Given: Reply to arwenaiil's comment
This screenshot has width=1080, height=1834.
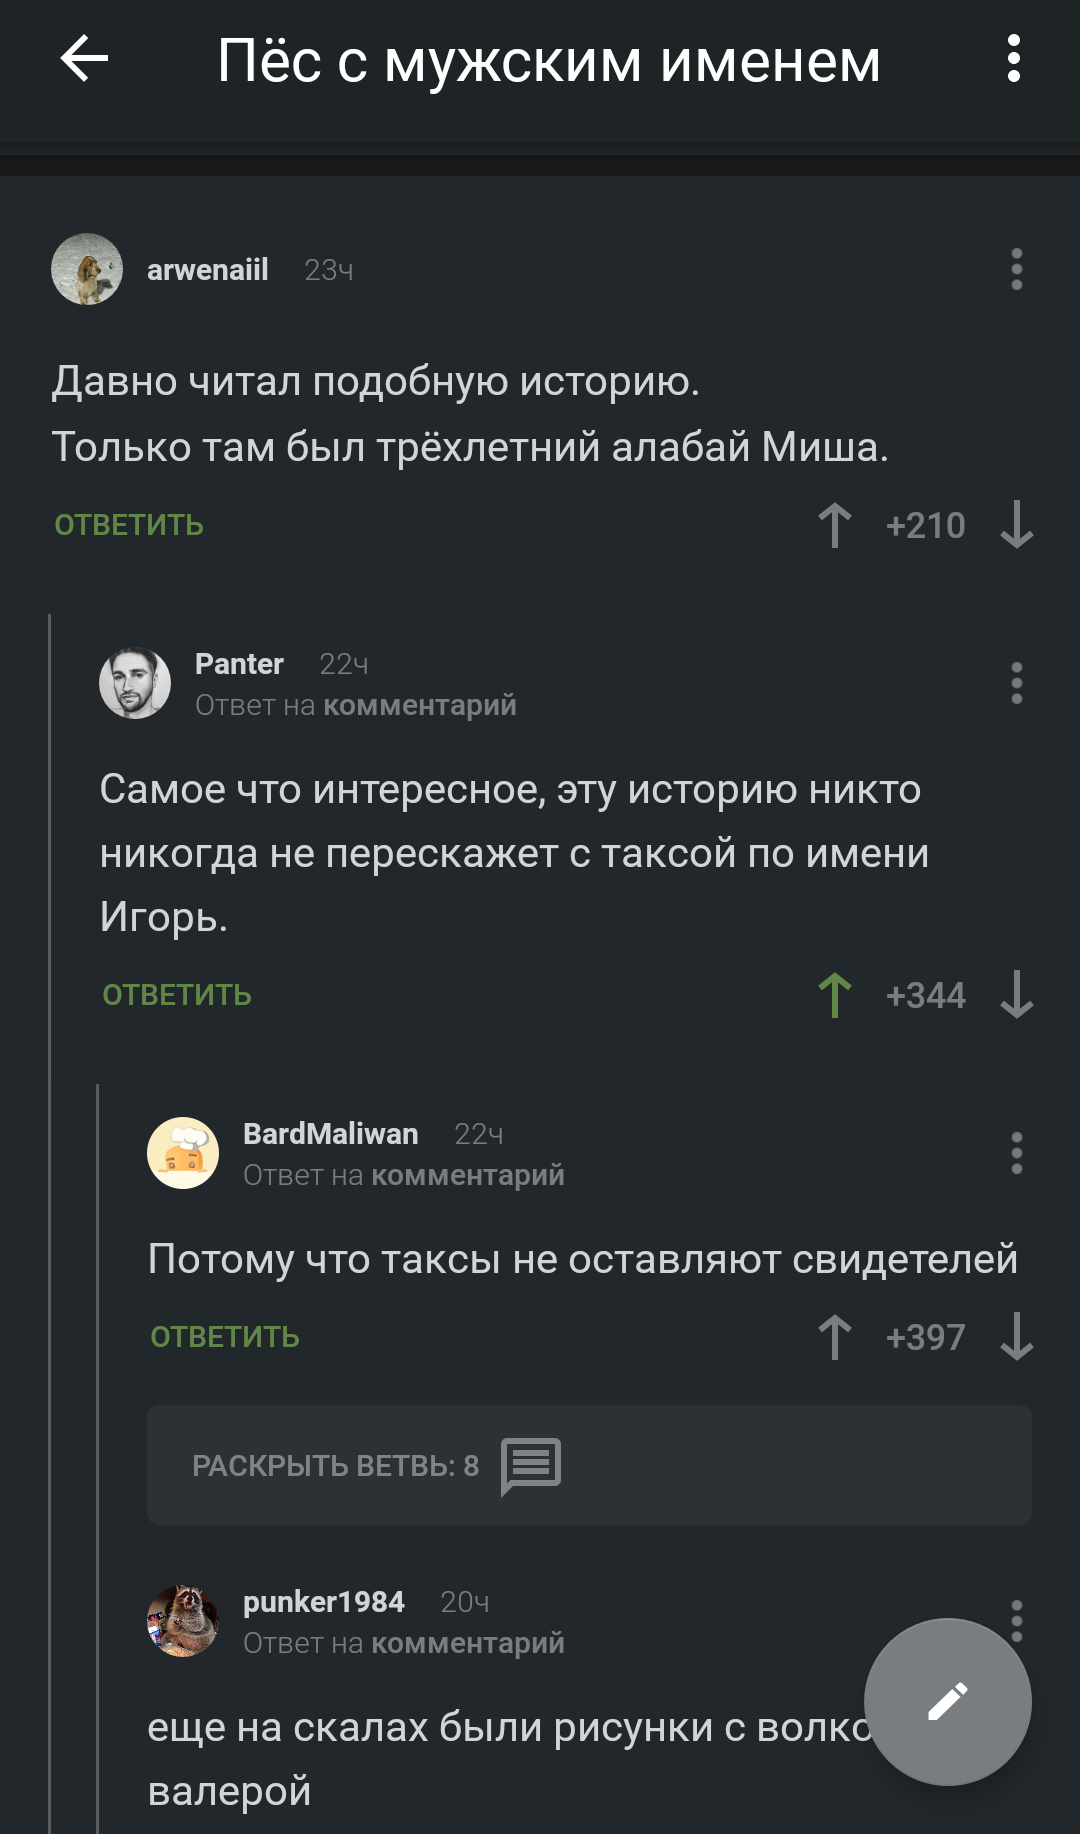Looking at the screenshot, I should (x=129, y=525).
